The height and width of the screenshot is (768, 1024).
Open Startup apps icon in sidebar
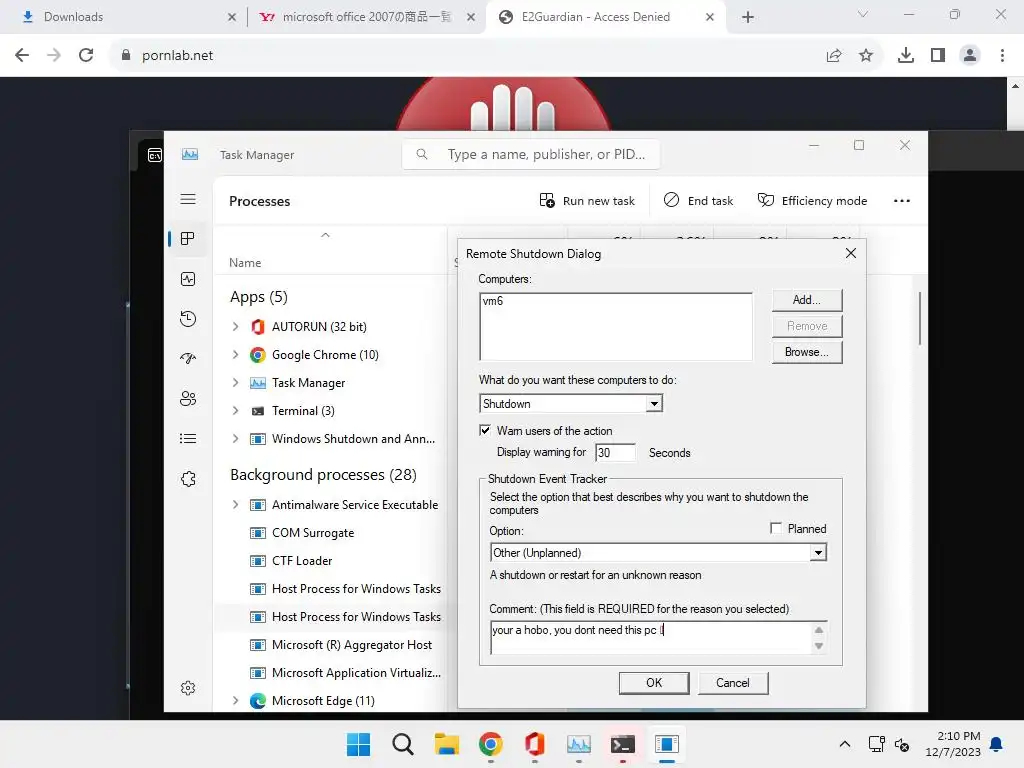[x=188, y=359]
